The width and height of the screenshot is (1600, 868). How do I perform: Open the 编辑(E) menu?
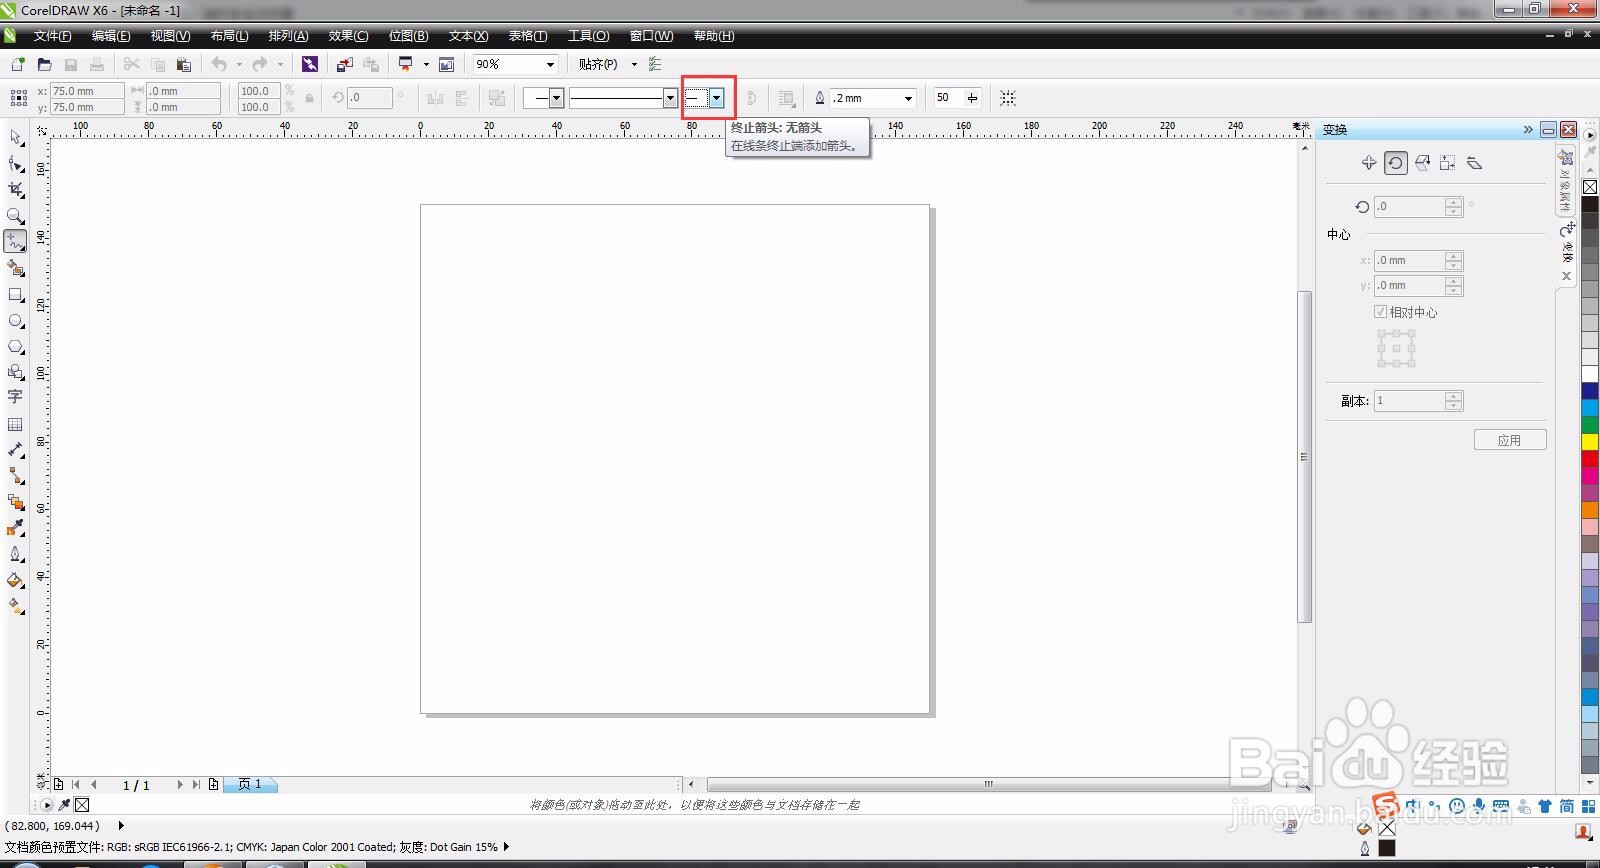click(111, 36)
